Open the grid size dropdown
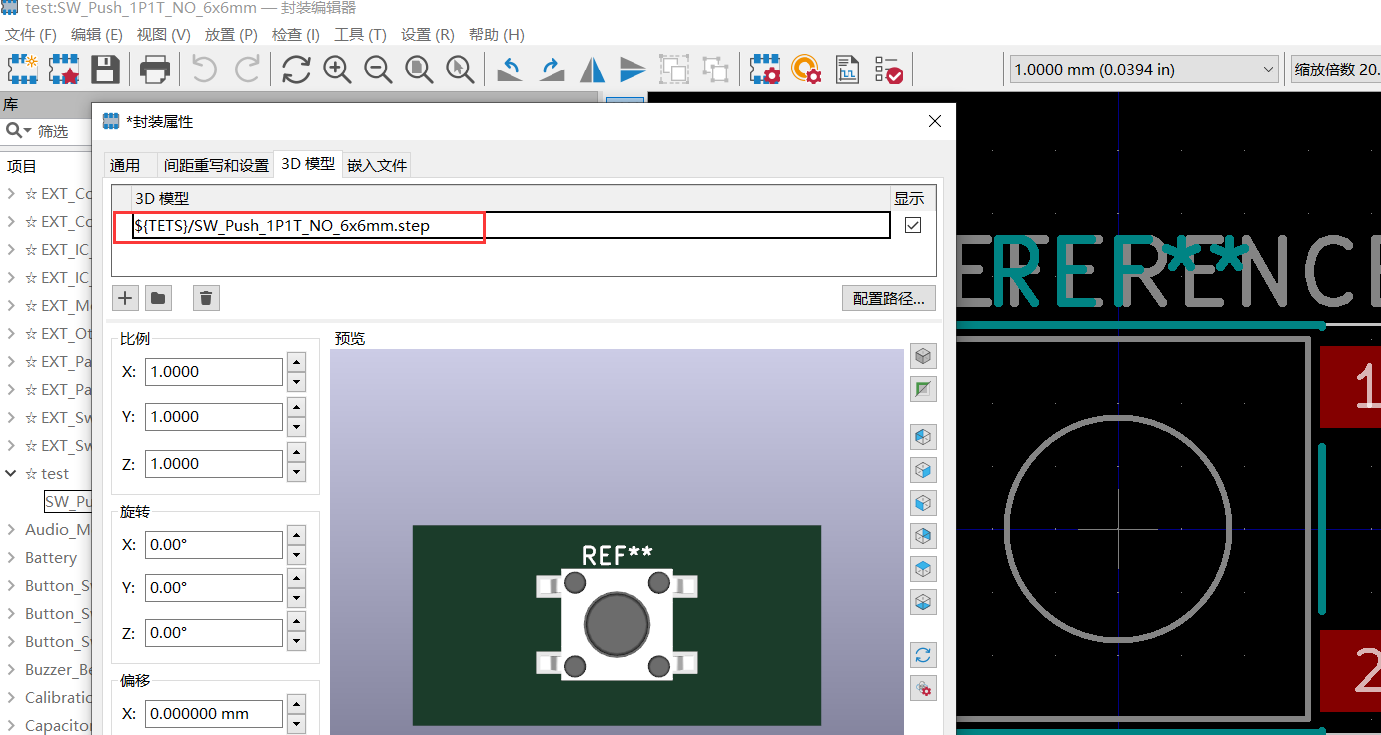 (x=1268, y=69)
